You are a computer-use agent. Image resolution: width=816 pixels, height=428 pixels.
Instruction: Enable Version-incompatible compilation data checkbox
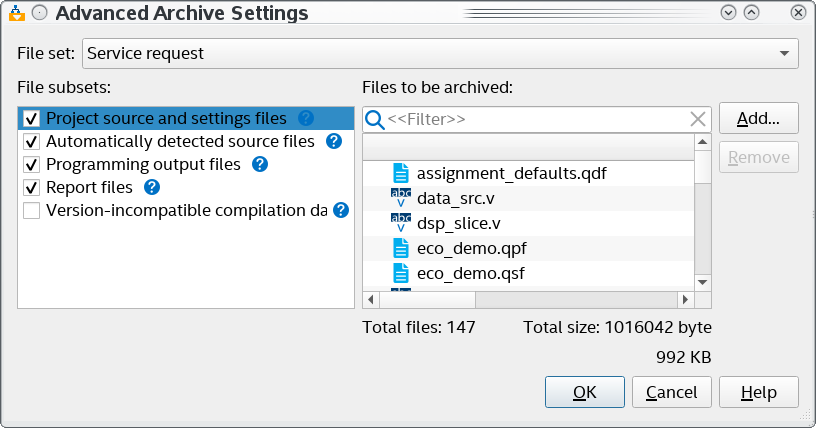[31, 210]
